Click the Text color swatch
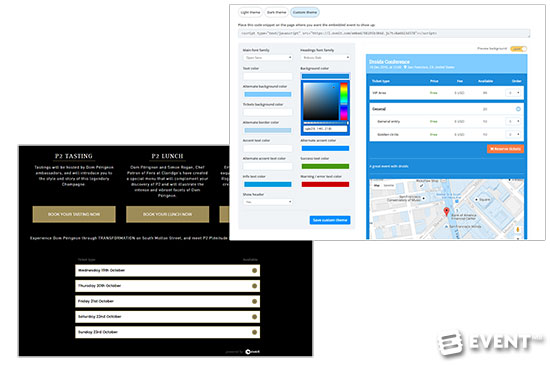This screenshot has width=550, height=365. pyautogui.click(x=268, y=76)
